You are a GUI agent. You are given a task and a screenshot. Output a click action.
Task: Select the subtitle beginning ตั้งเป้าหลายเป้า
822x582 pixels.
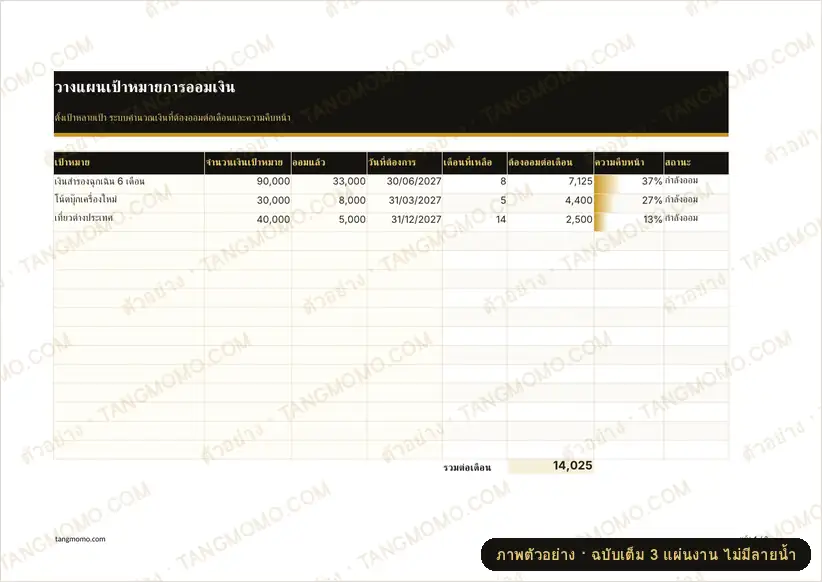tap(172, 117)
